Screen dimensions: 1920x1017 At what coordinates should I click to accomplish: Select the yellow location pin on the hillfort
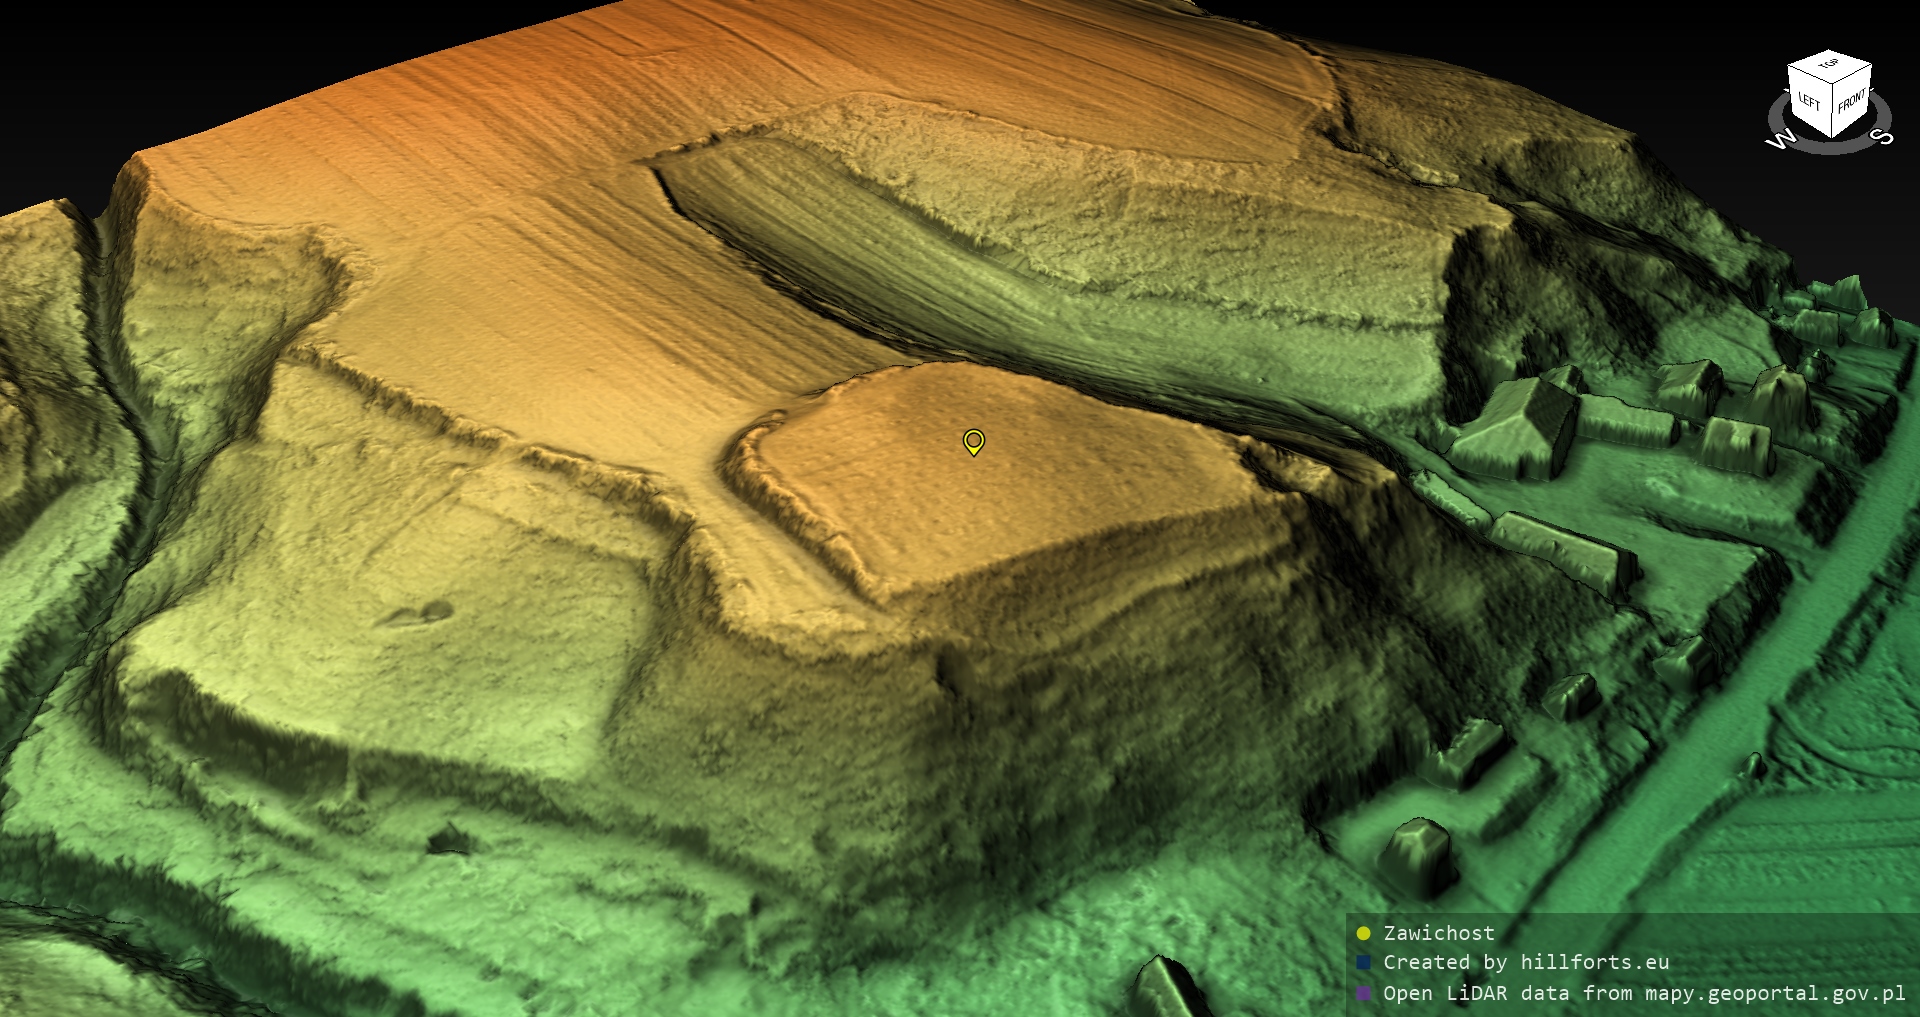973,441
